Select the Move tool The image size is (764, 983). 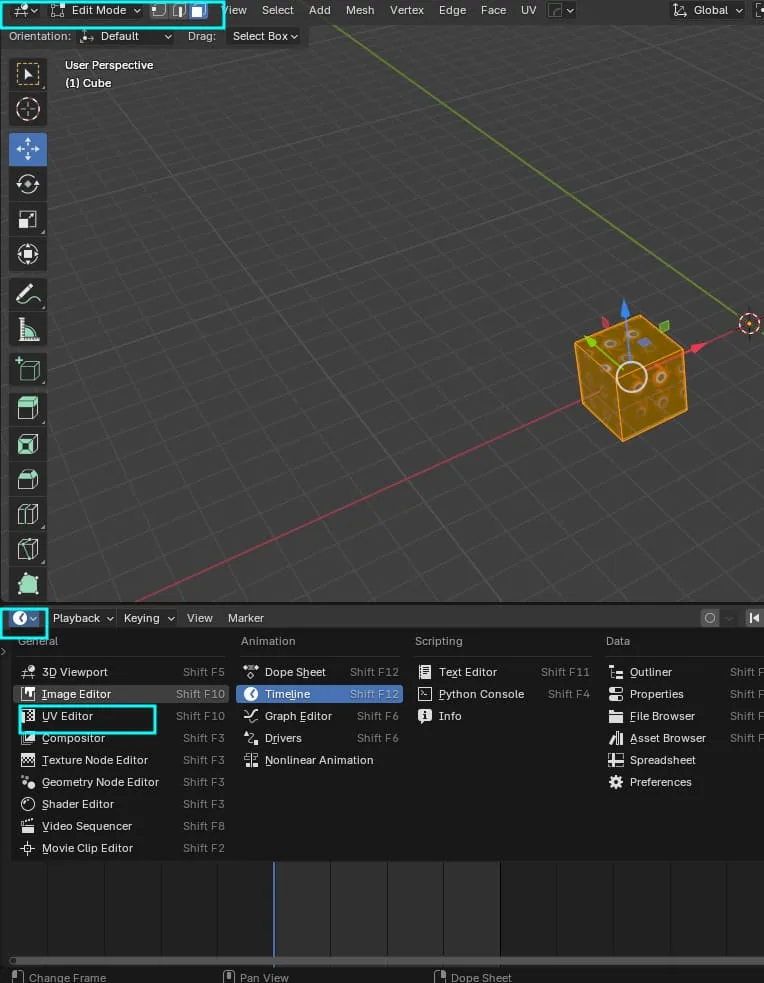pyautogui.click(x=28, y=149)
